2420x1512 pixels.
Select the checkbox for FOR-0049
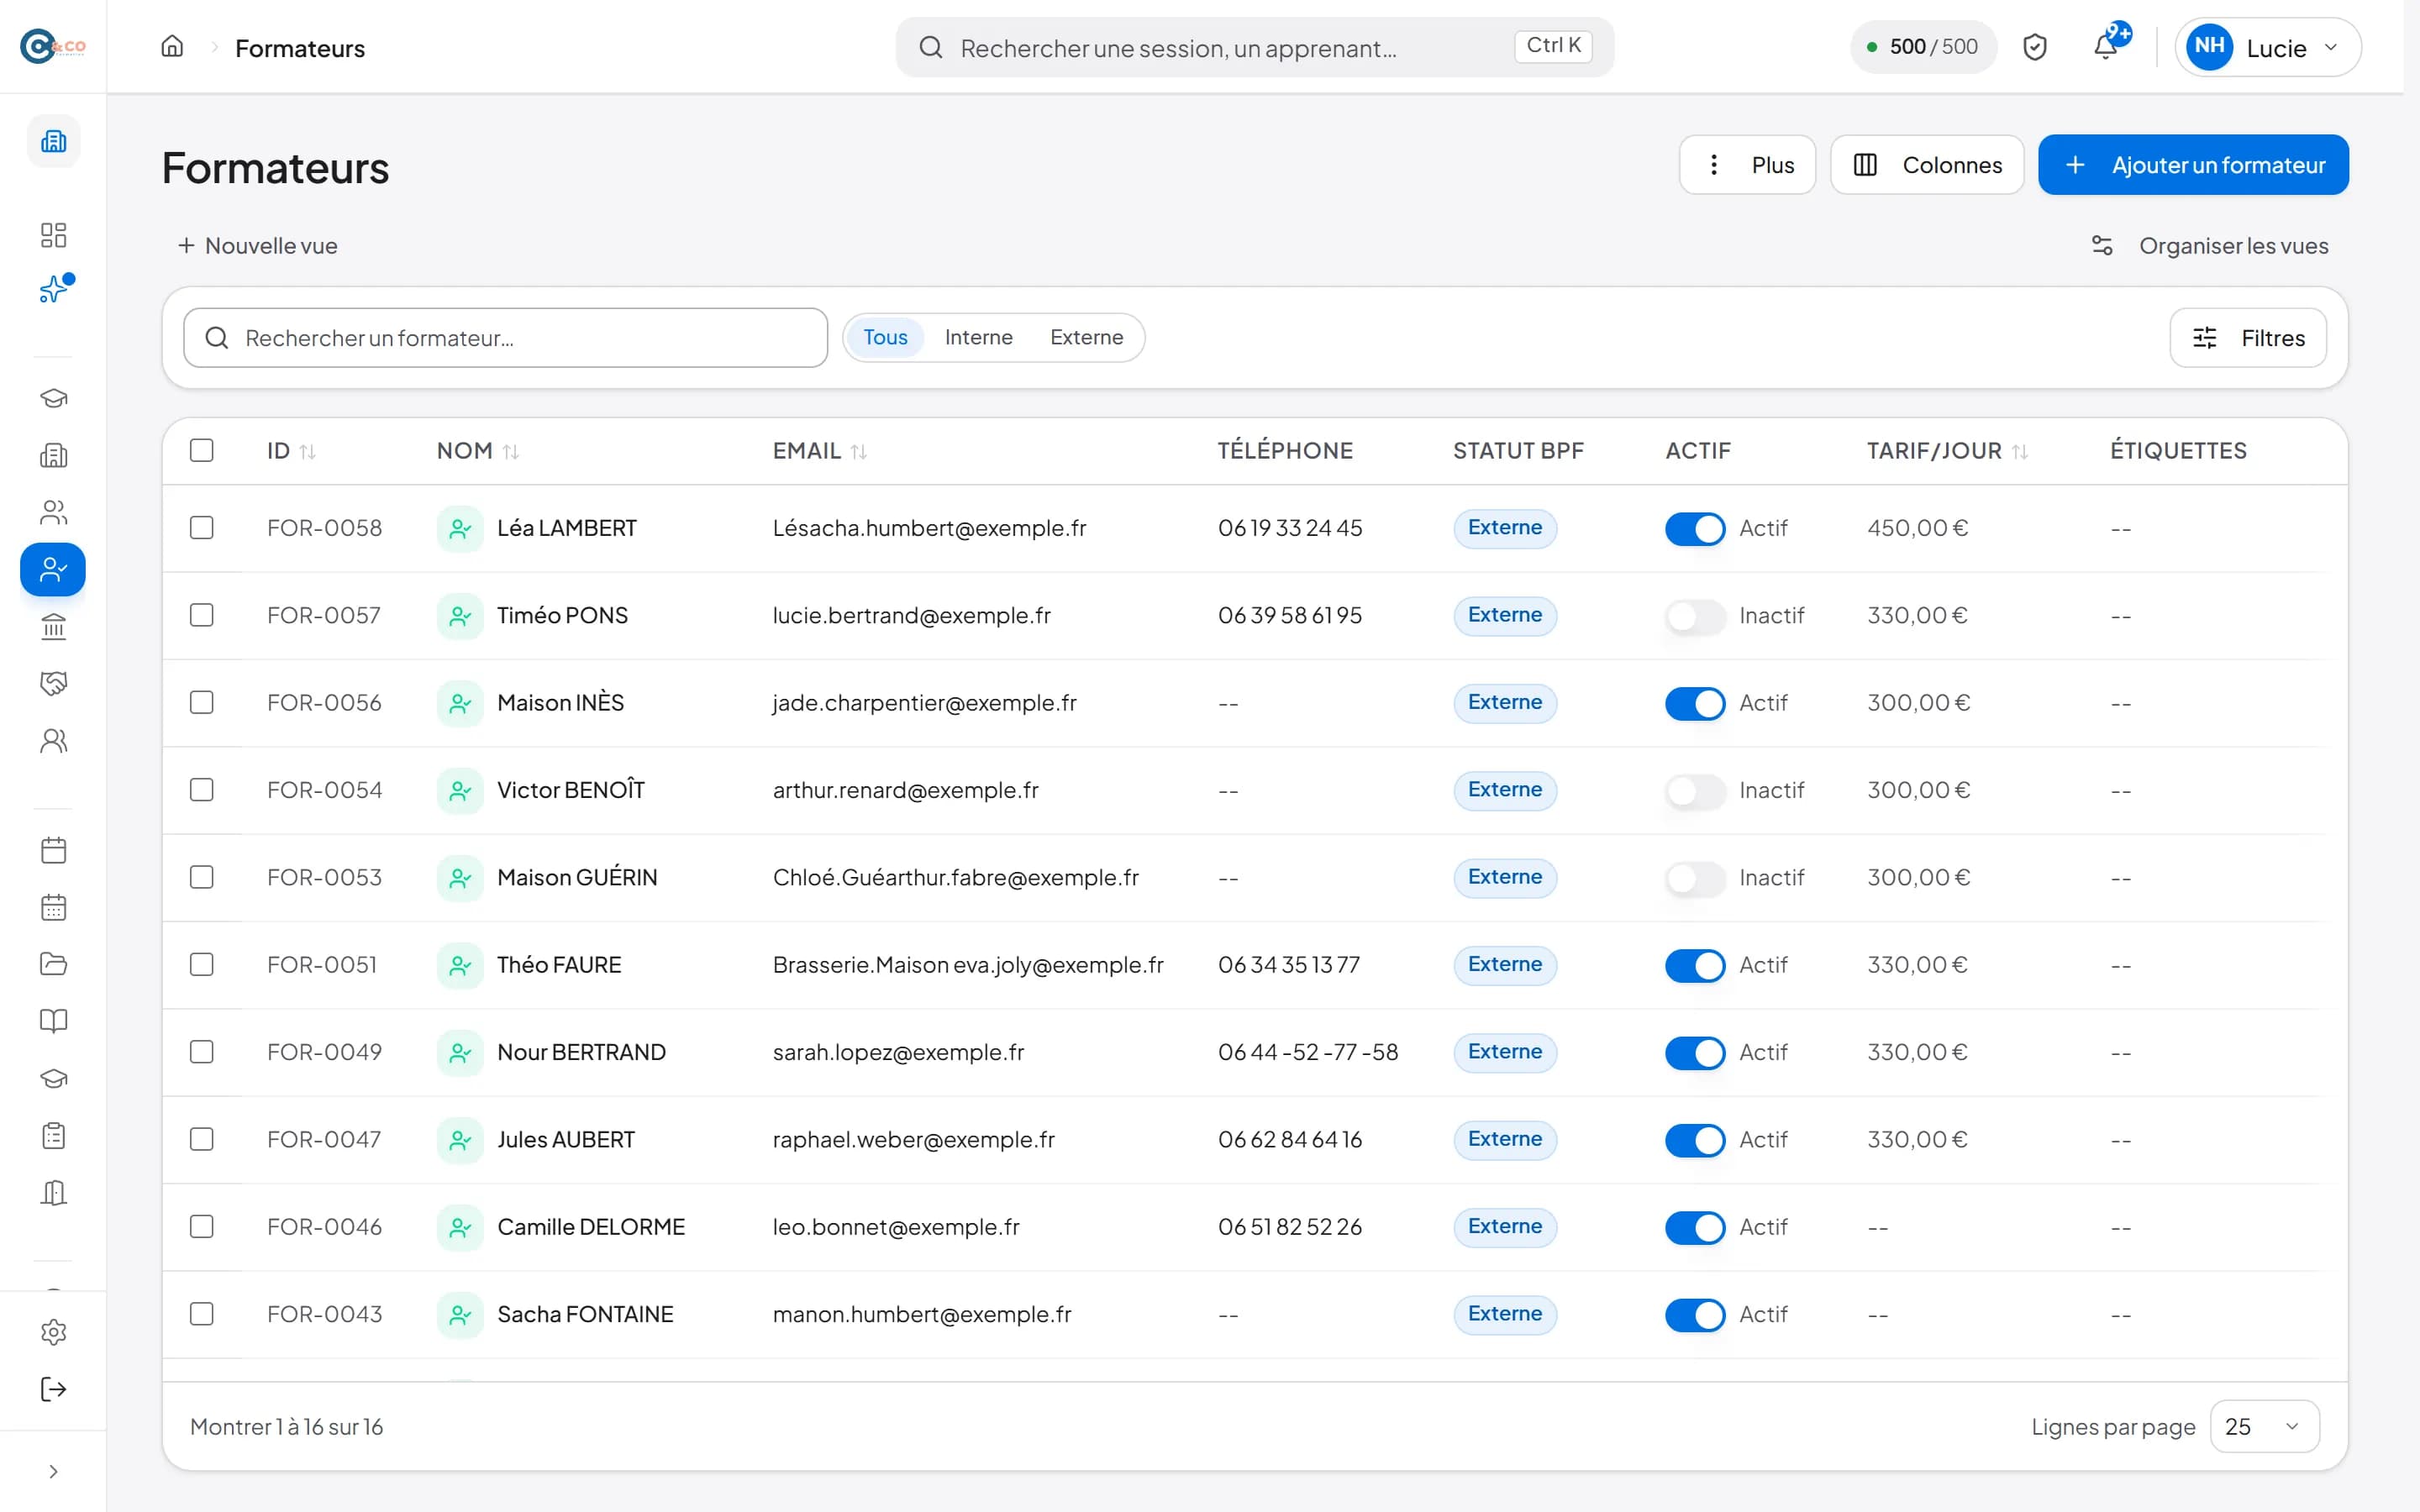pyautogui.click(x=202, y=1052)
